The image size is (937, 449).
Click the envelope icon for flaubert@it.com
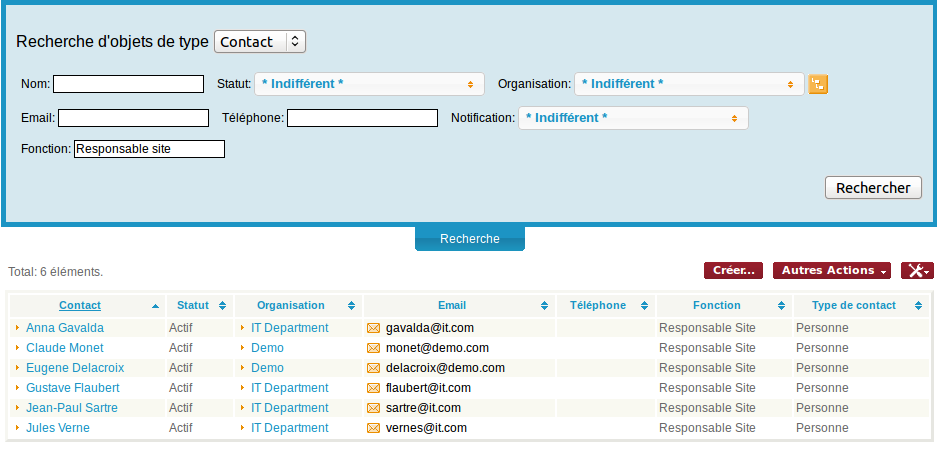374,388
